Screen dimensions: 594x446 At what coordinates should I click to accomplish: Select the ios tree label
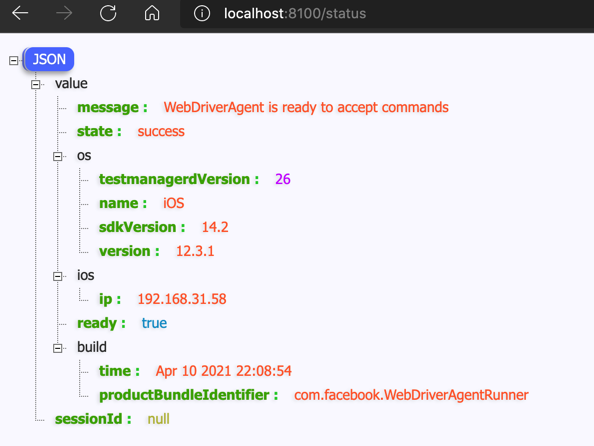(86, 275)
